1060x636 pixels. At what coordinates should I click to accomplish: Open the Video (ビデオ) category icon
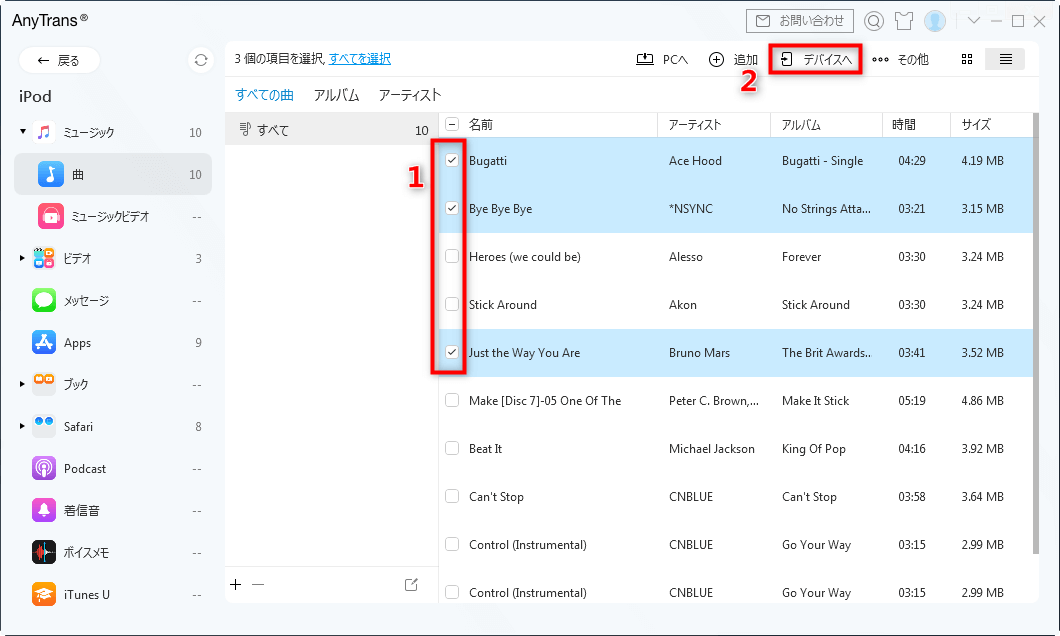(44, 258)
